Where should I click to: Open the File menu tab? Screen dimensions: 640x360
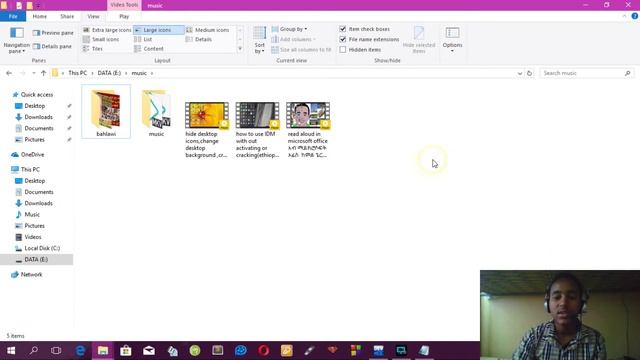click(x=13, y=16)
